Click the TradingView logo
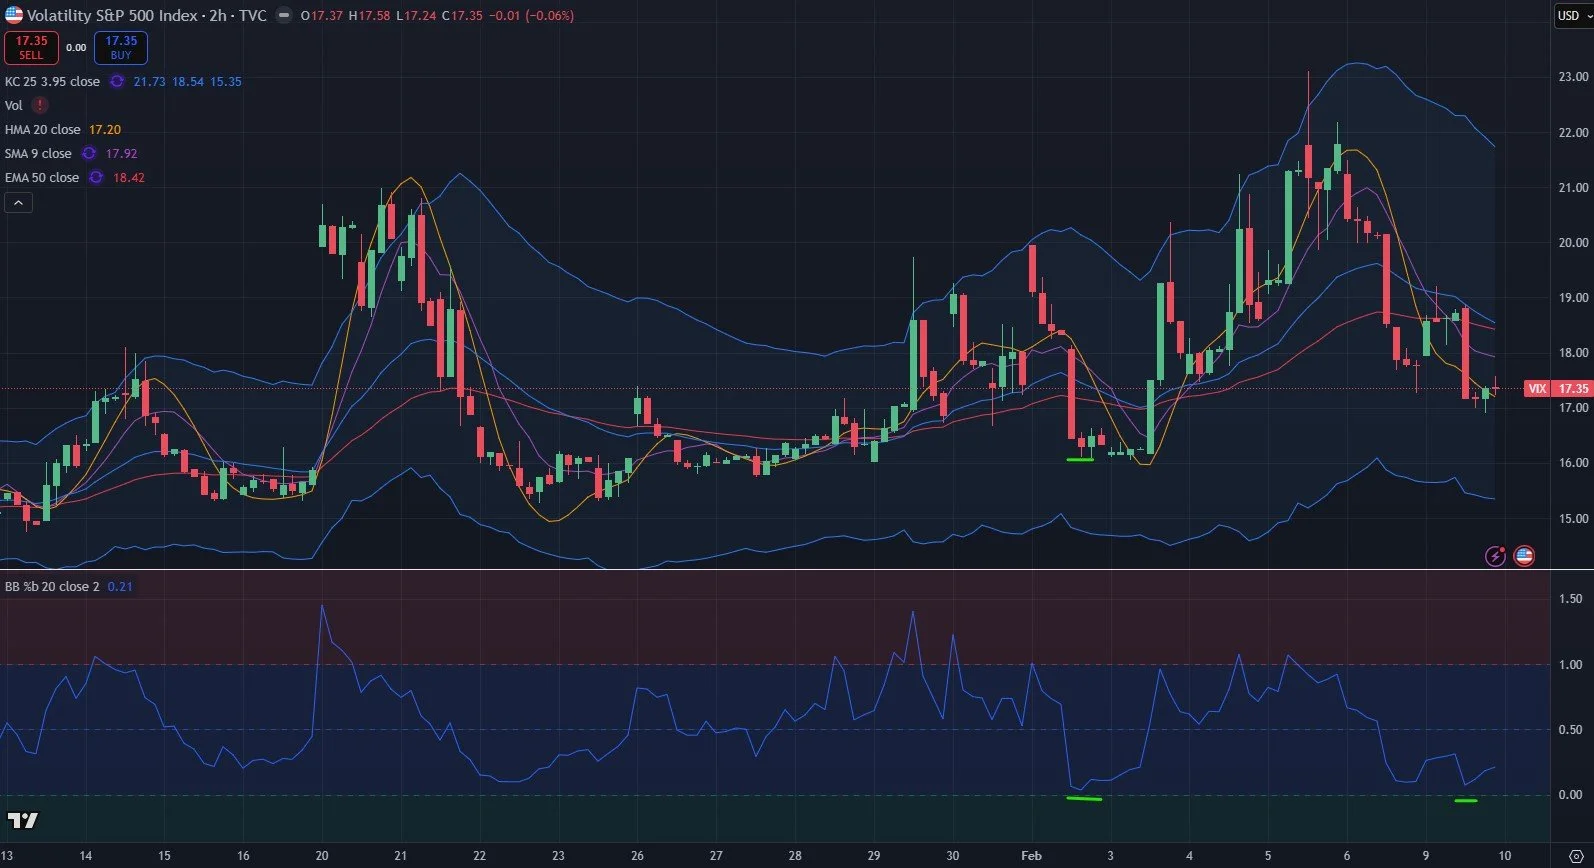1594x868 pixels. [x=22, y=820]
